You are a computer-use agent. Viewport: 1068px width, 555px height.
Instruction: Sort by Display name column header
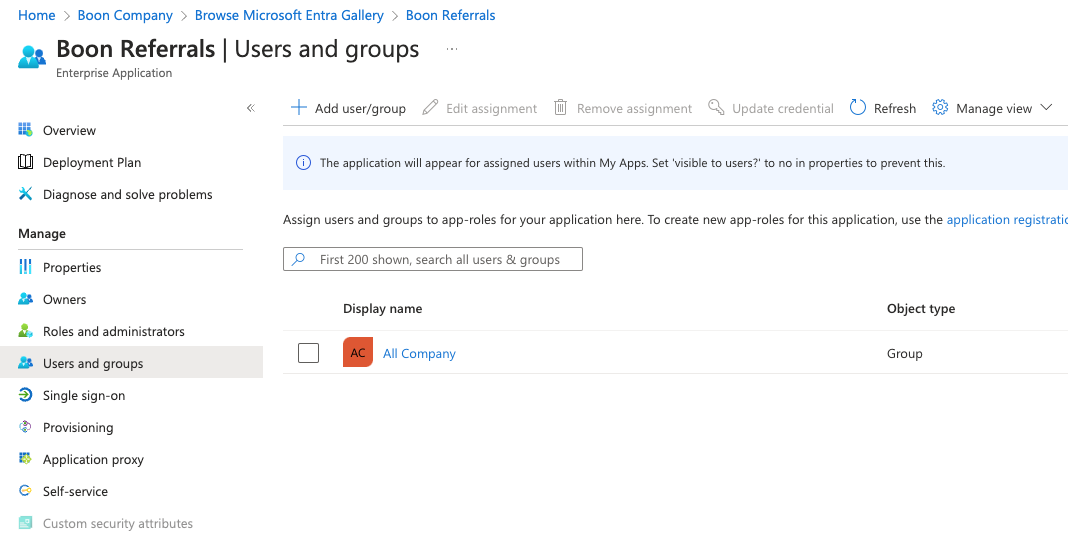[382, 309]
